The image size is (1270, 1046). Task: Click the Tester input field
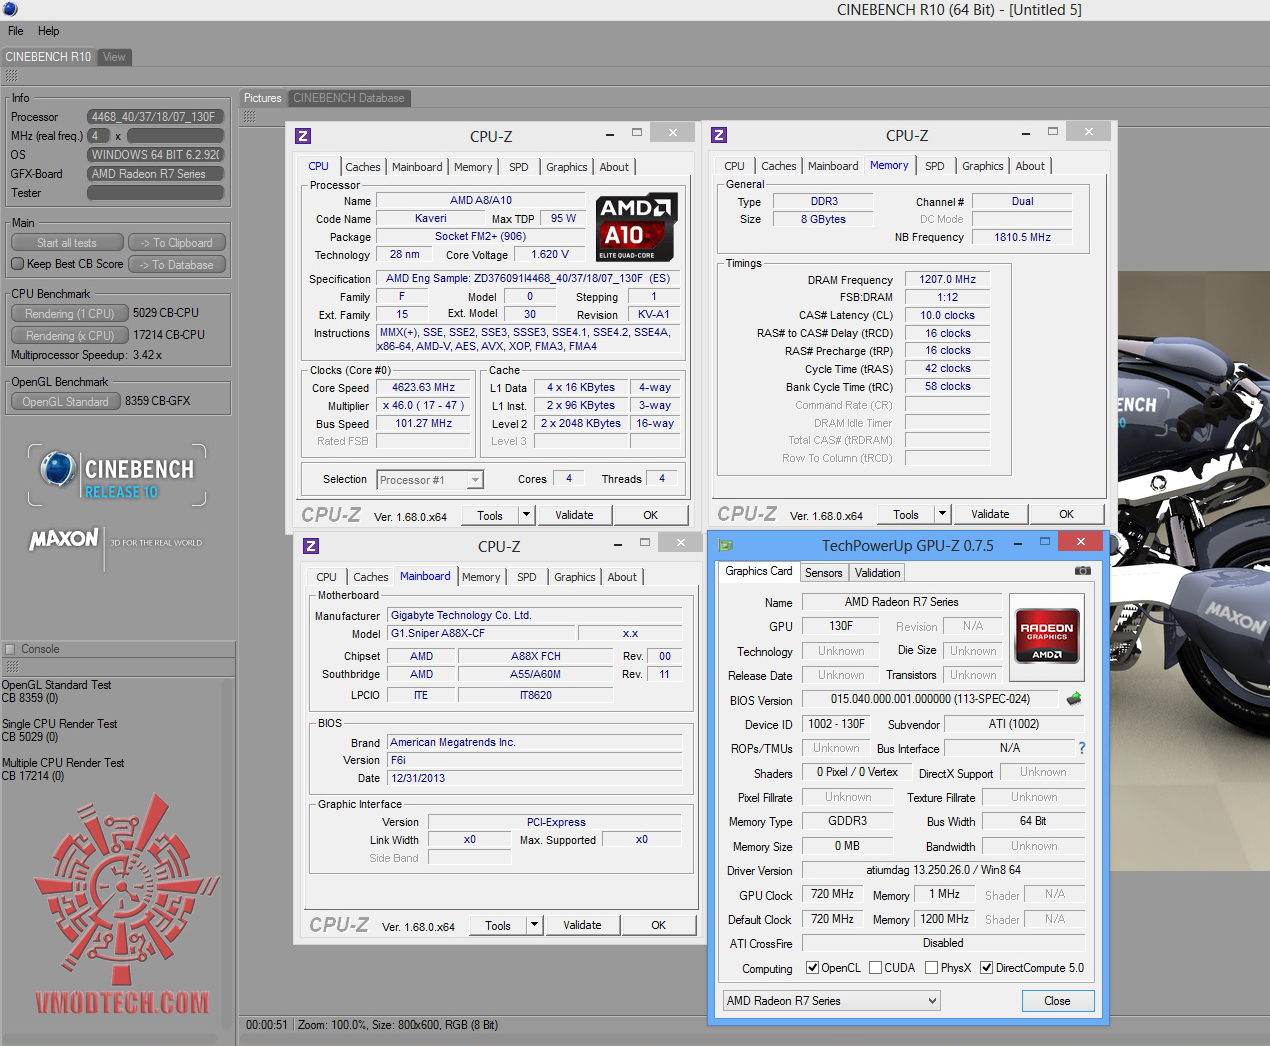click(155, 193)
